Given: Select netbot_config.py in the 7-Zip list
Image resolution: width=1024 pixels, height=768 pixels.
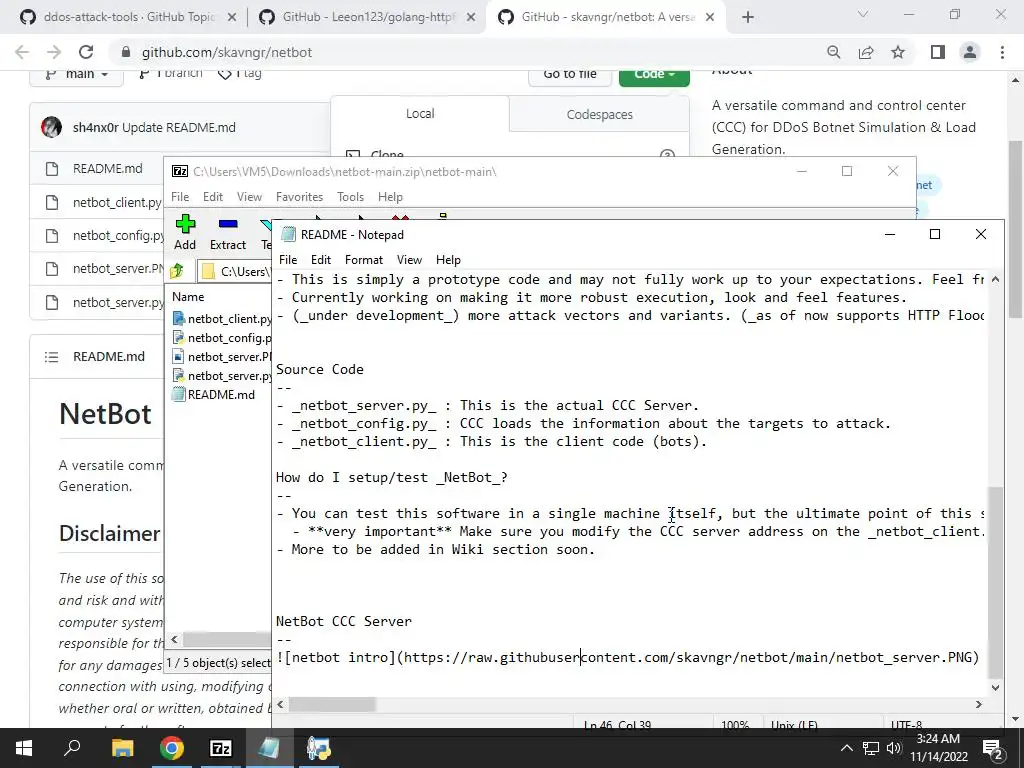Looking at the screenshot, I should pos(222,338).
